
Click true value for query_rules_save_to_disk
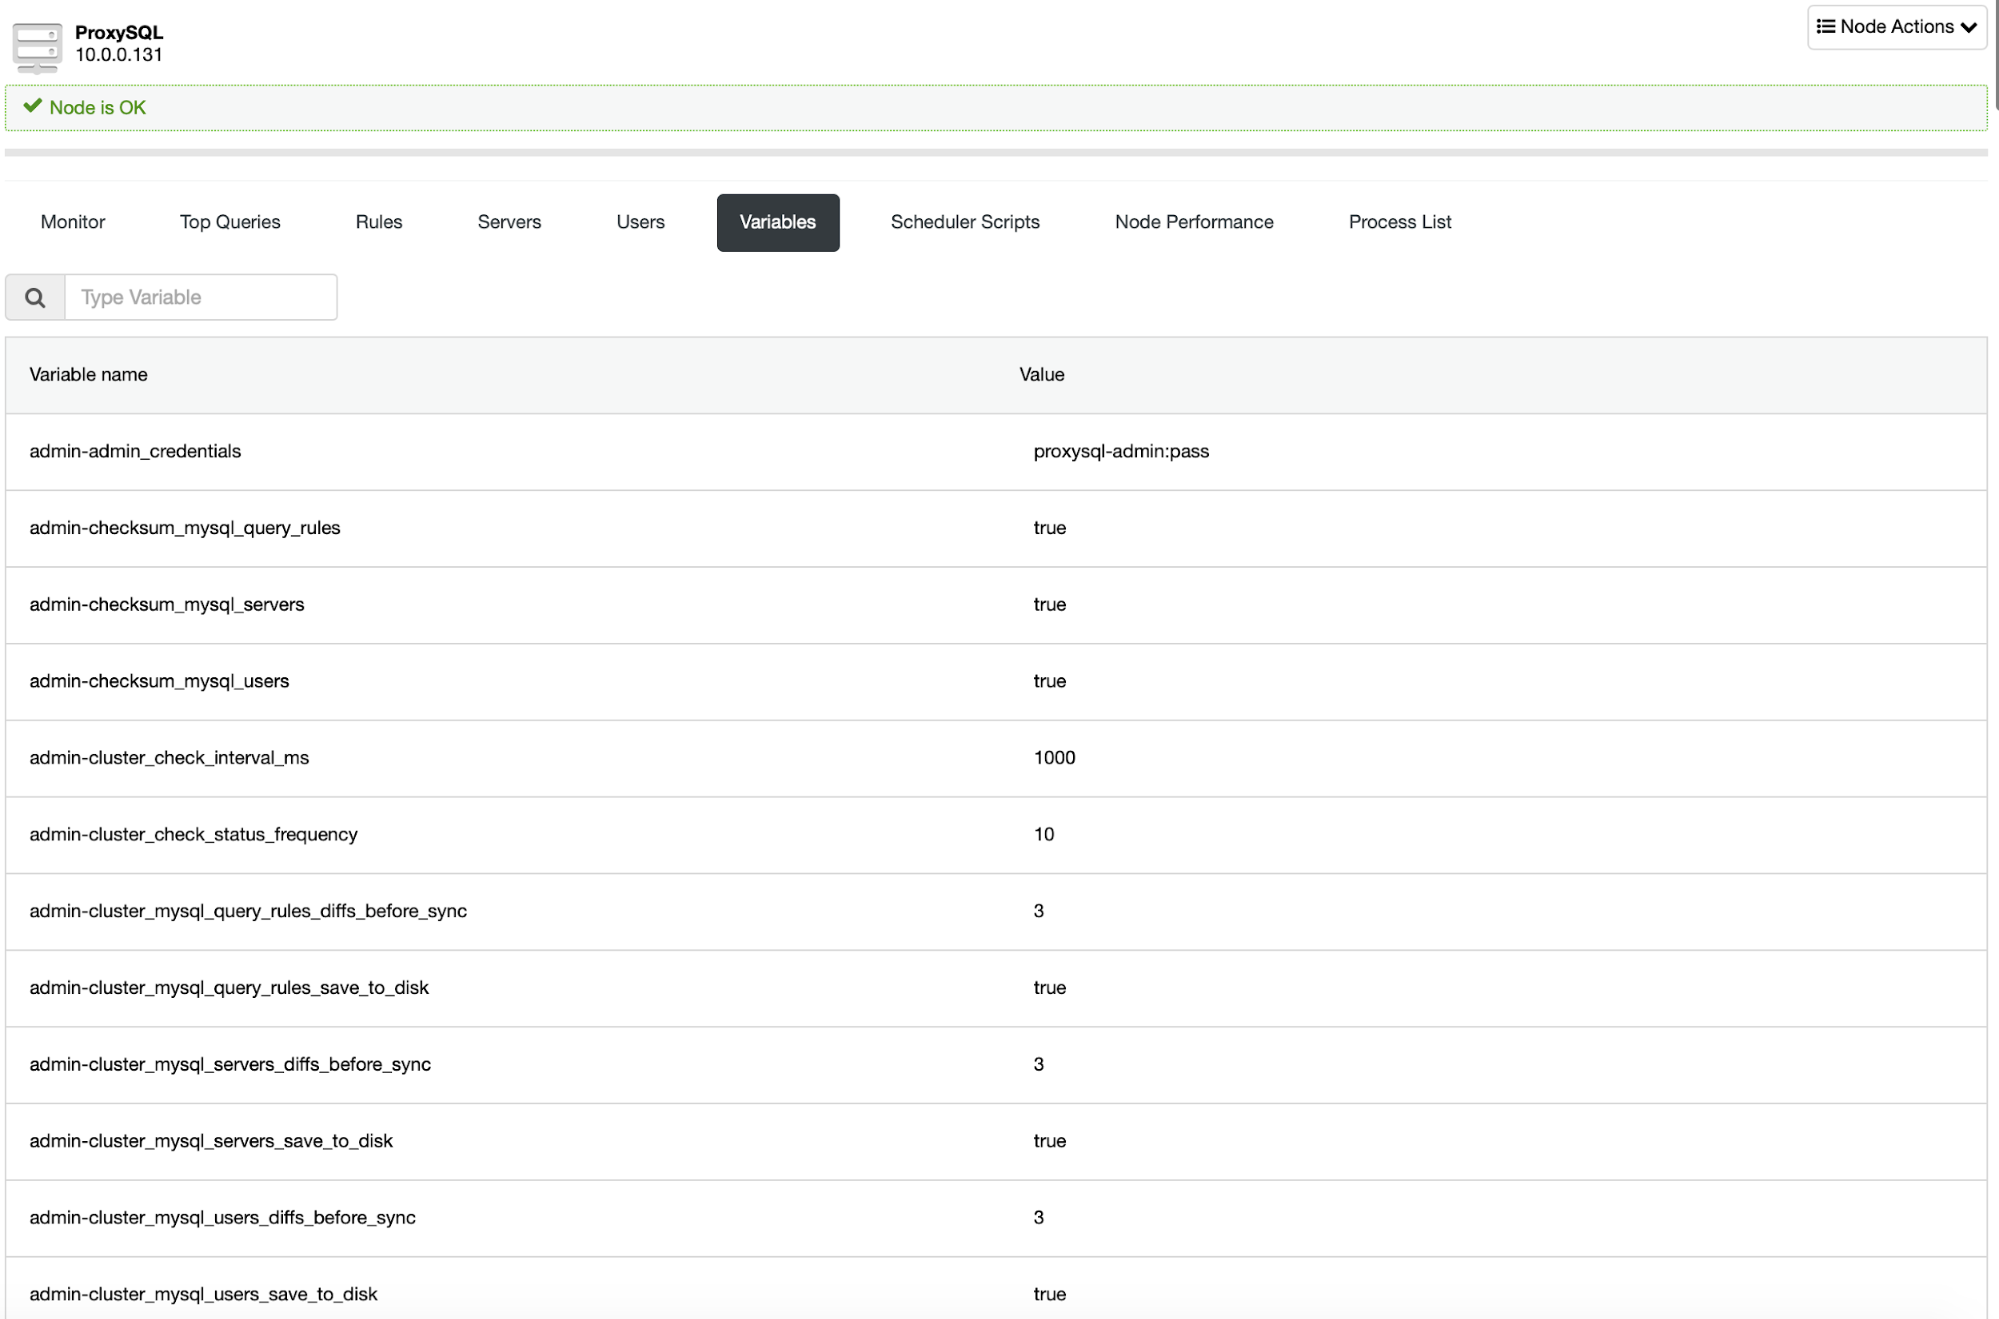pos(1050,988)
